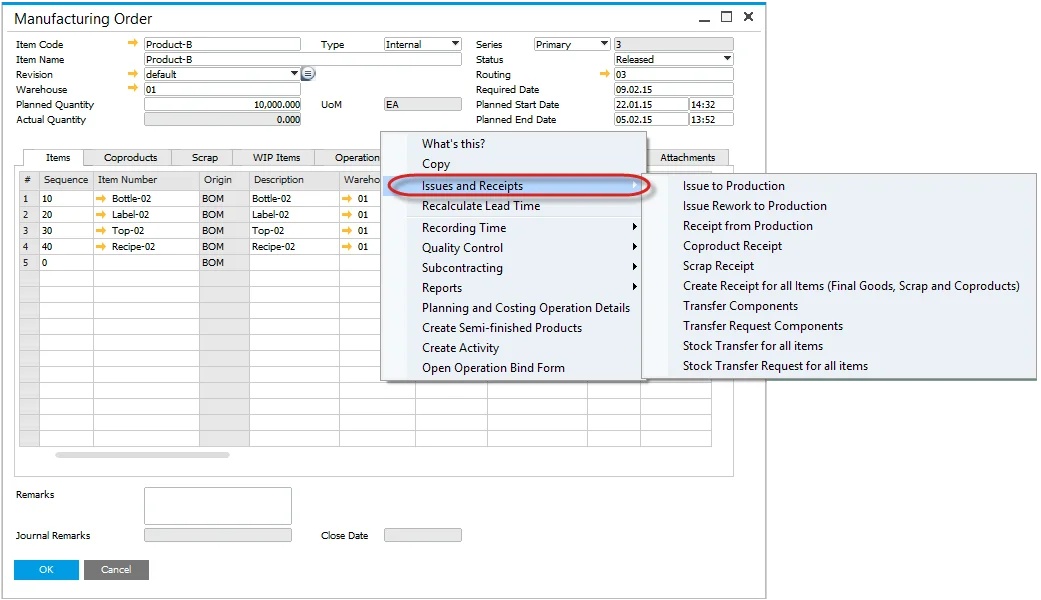Choose Recalculate Lead Time in context menu
This screenshot has height=600, width=1041.
pos(480,206)
